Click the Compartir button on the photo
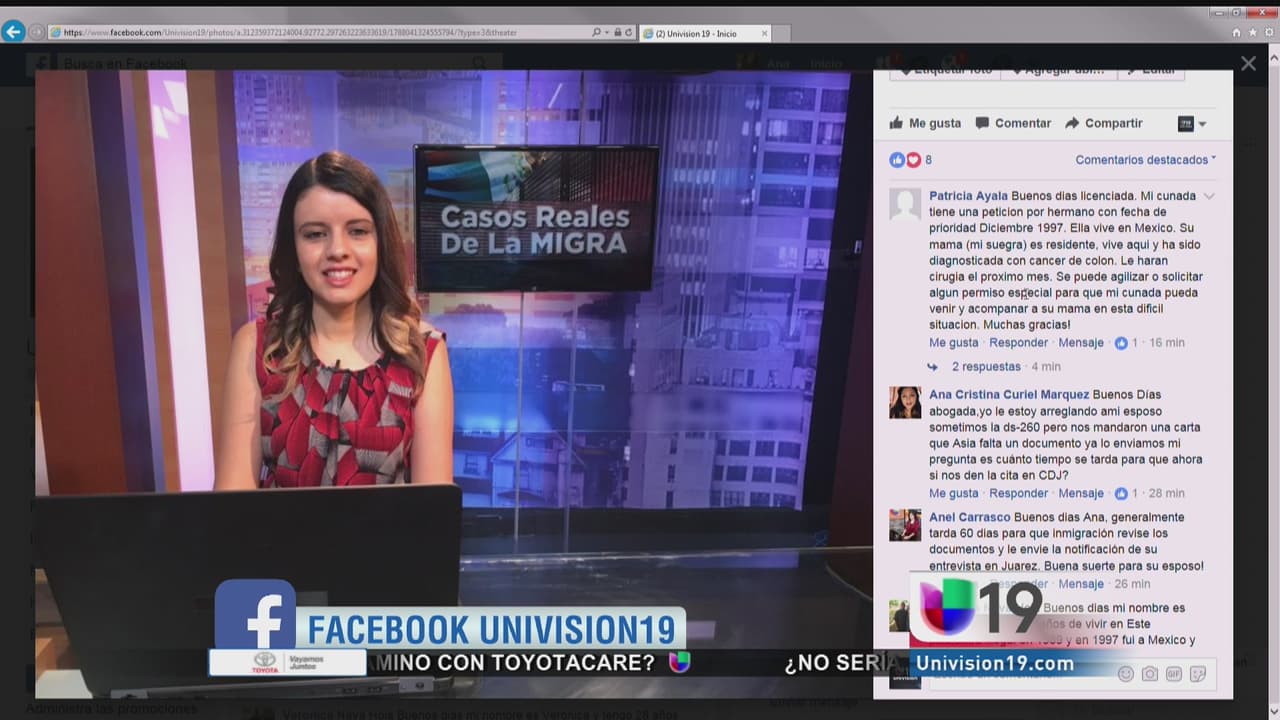 (1104, 123)
